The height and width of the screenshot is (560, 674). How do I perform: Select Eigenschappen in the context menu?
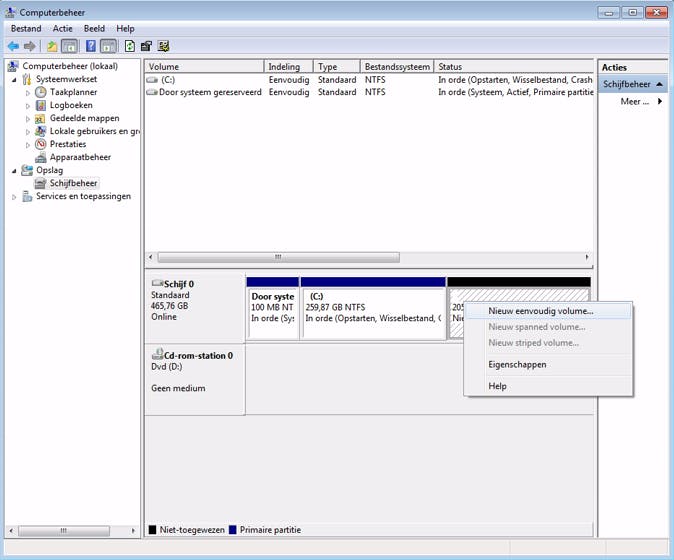pos(517,365)
